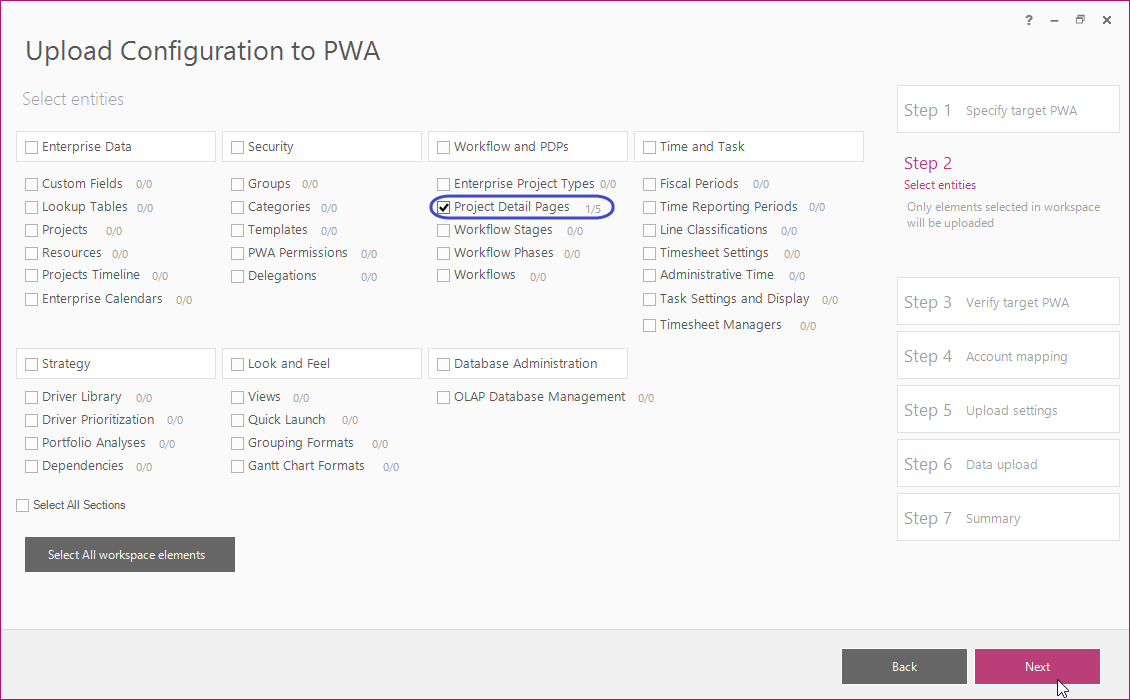Check the Time and Task section checkbox
Viewport: 1130px width, 700px height.
point(649,147)
